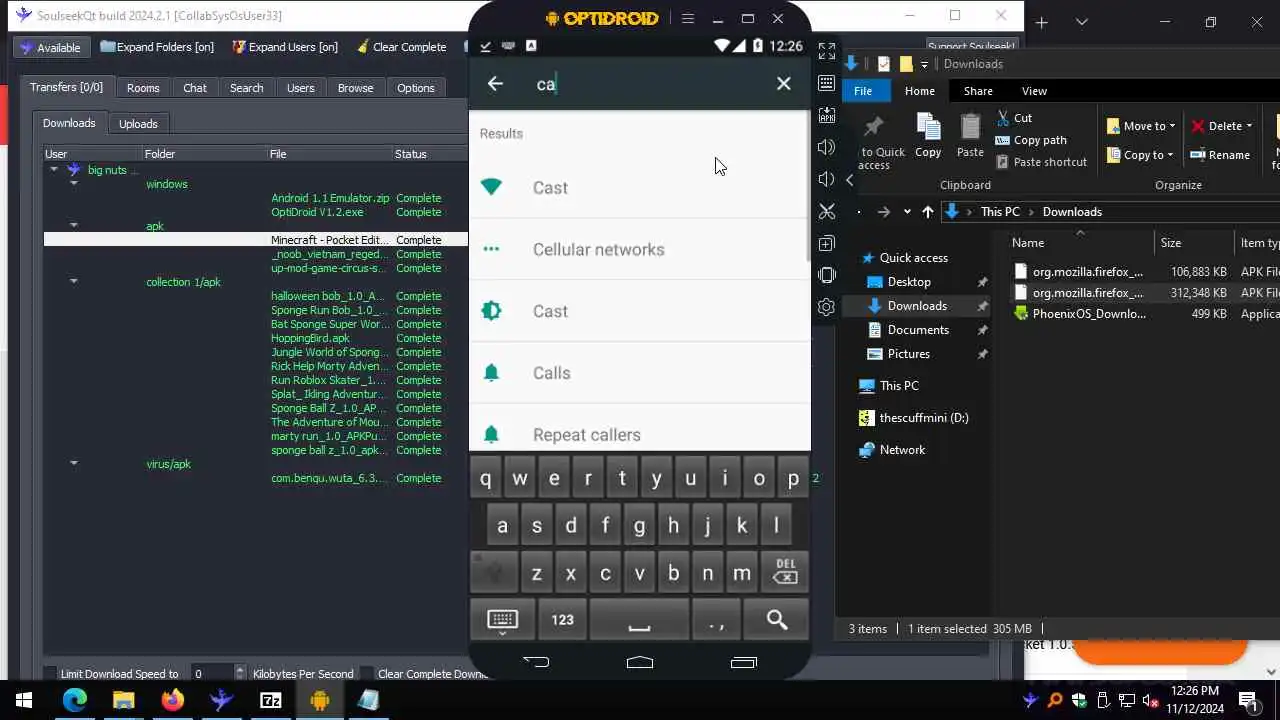Open the Cellular networks result
This screenshot has height=720, width=1280.
tap(640, 249)
